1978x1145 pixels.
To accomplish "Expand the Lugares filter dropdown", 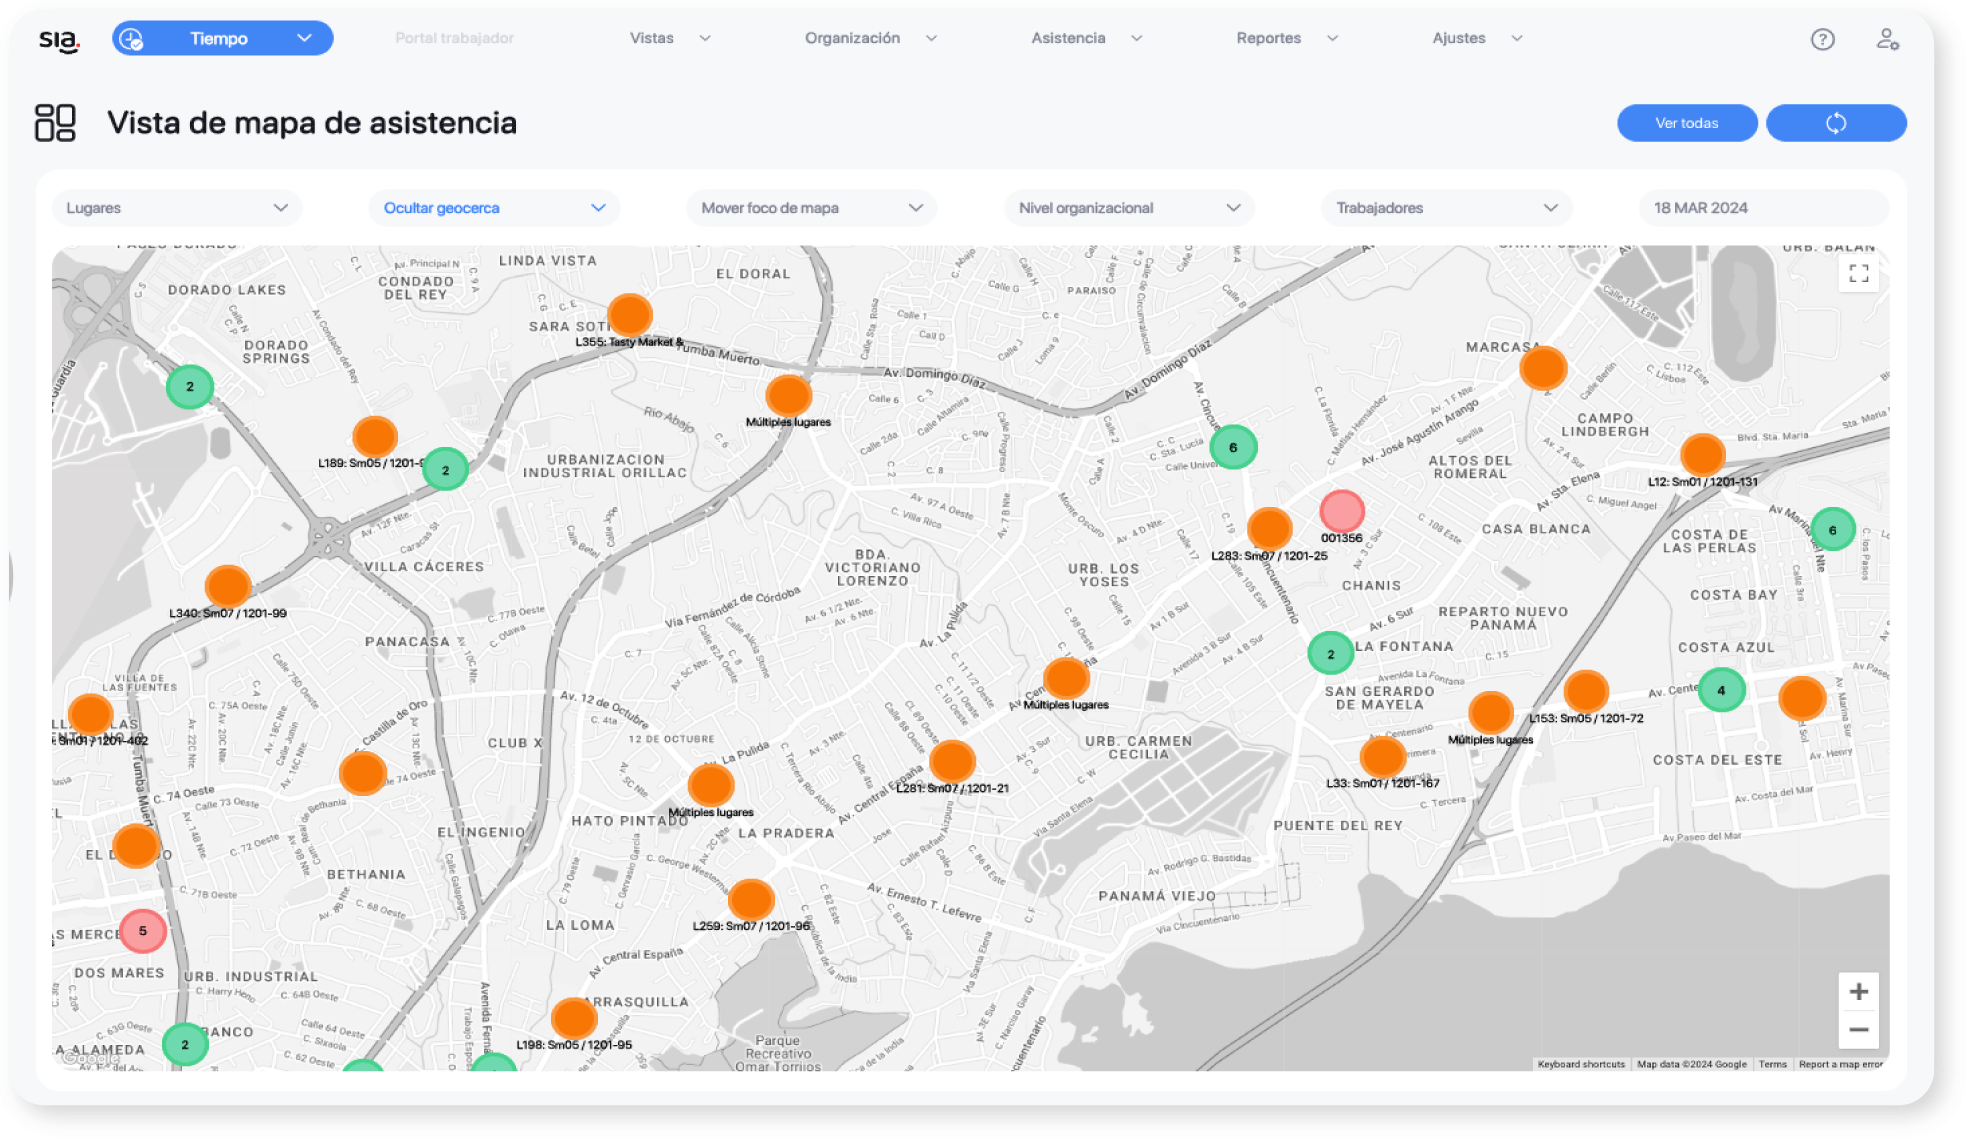I will click(176, 208).
